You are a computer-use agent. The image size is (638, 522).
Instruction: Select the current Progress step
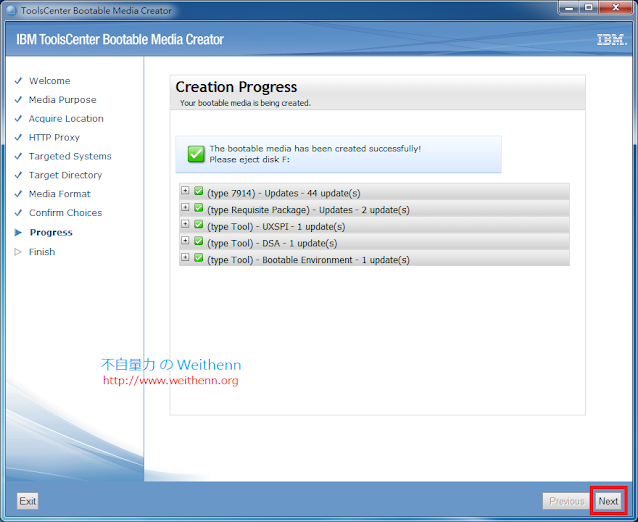coord(51,232)
